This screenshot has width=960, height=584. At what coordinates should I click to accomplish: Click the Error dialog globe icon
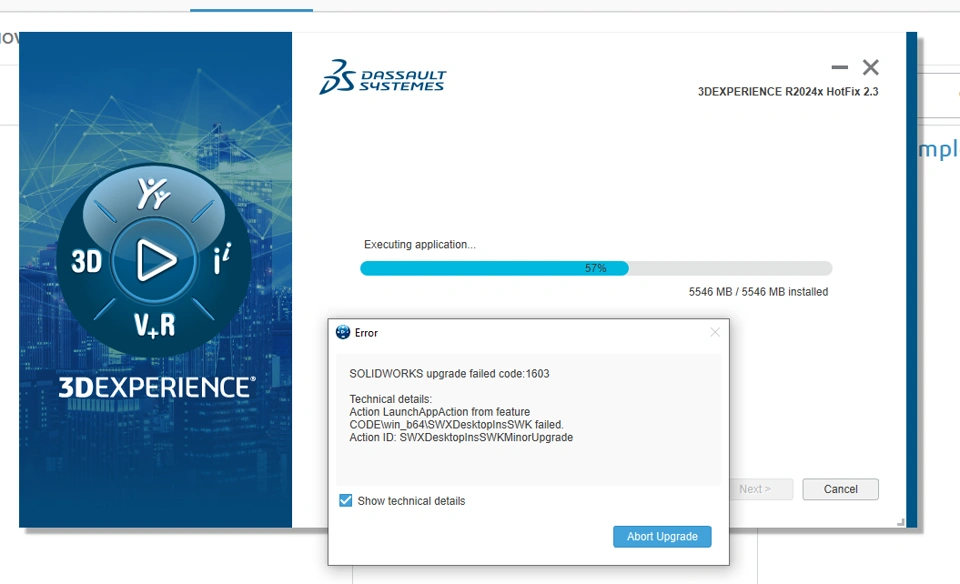click(343, 332)
